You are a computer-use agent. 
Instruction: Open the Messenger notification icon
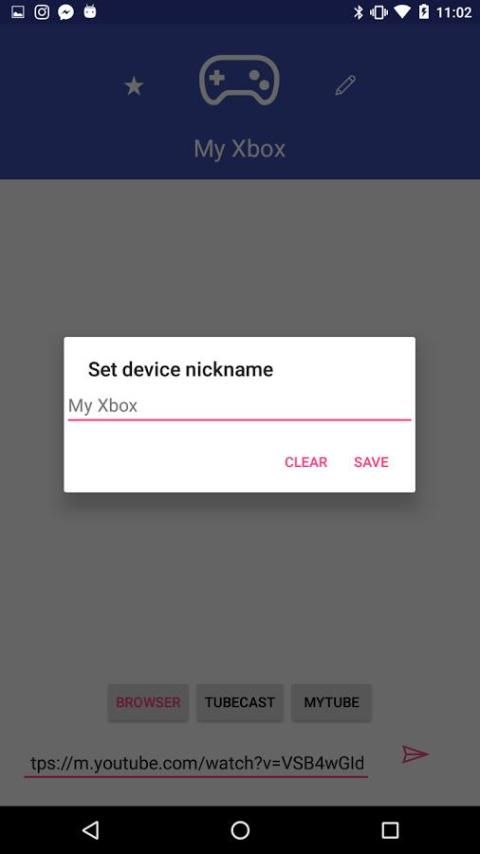pyautogui.click(x=66, y=12)
